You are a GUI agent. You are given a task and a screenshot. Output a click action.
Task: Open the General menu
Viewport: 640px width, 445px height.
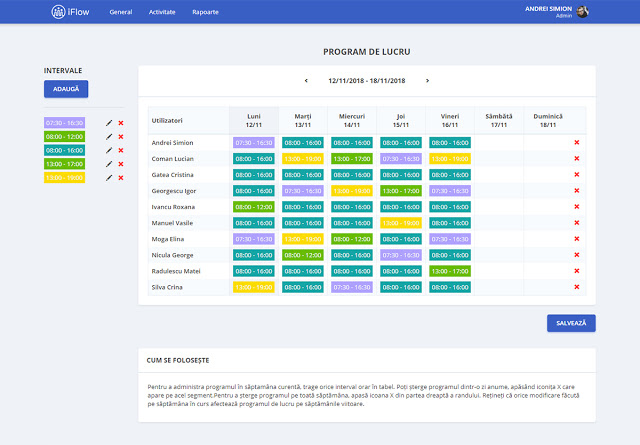click(x=120, y=12)
